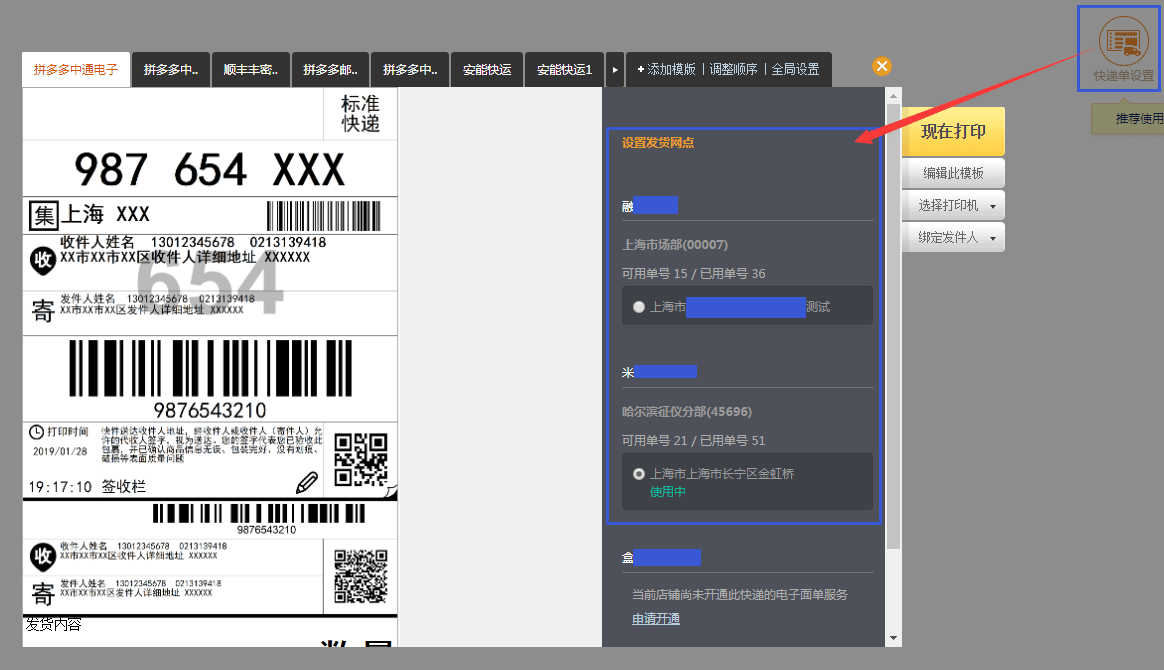Screen dimensions: 1164x670
Task: Click the upper QR code on the waybill
Action: click(x=361, y=459)
